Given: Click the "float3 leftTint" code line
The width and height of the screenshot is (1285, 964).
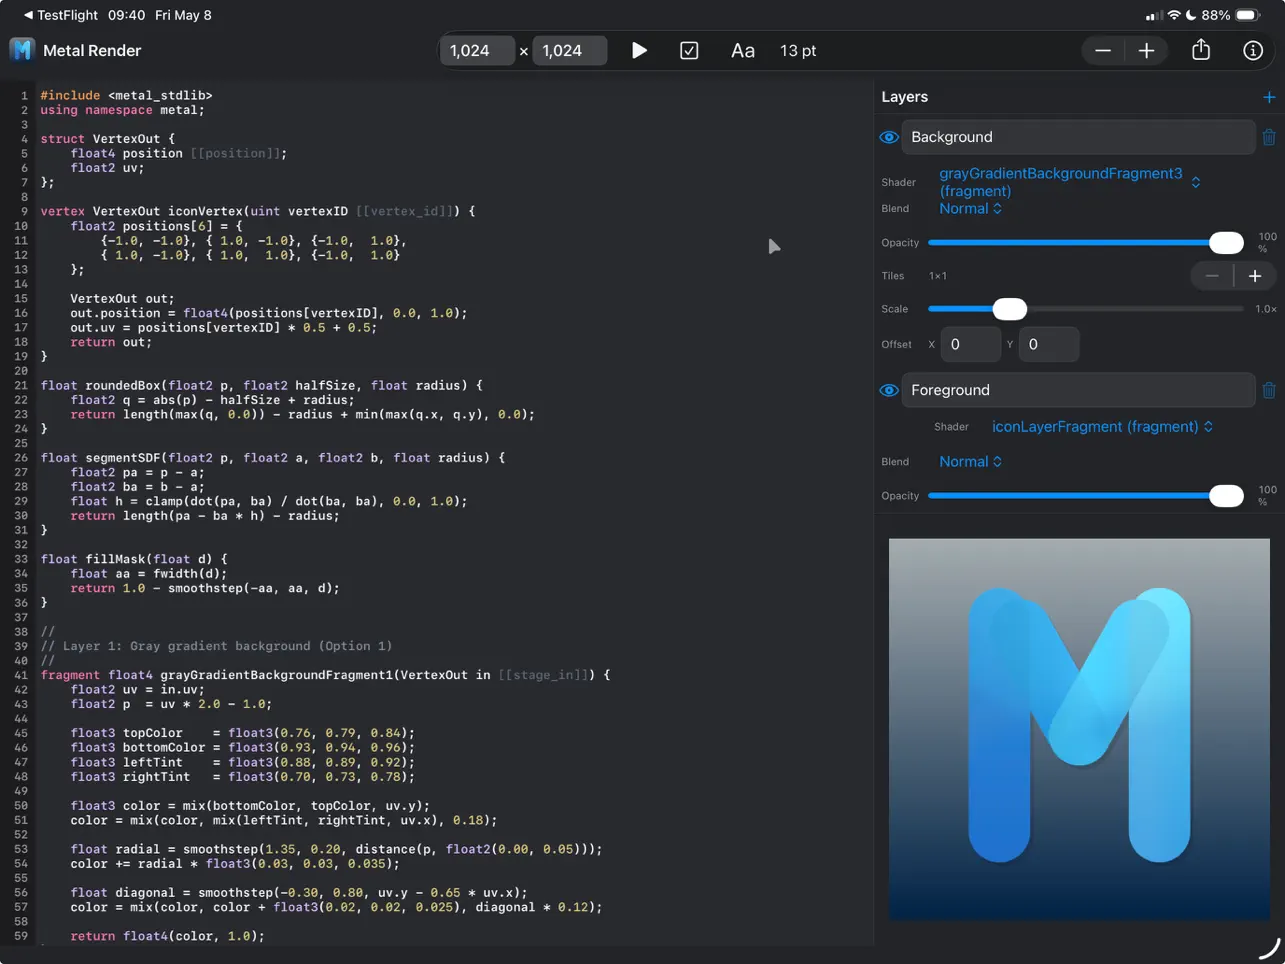Looking at the screenshot, I should [x=242, y=762].
